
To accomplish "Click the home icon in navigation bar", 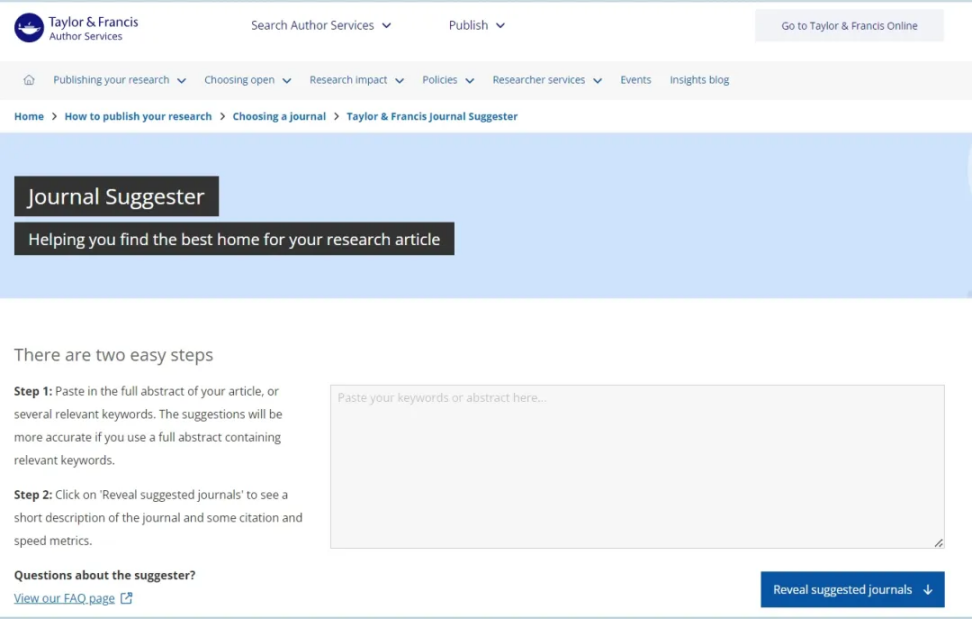I will click(x=29, y=80).
